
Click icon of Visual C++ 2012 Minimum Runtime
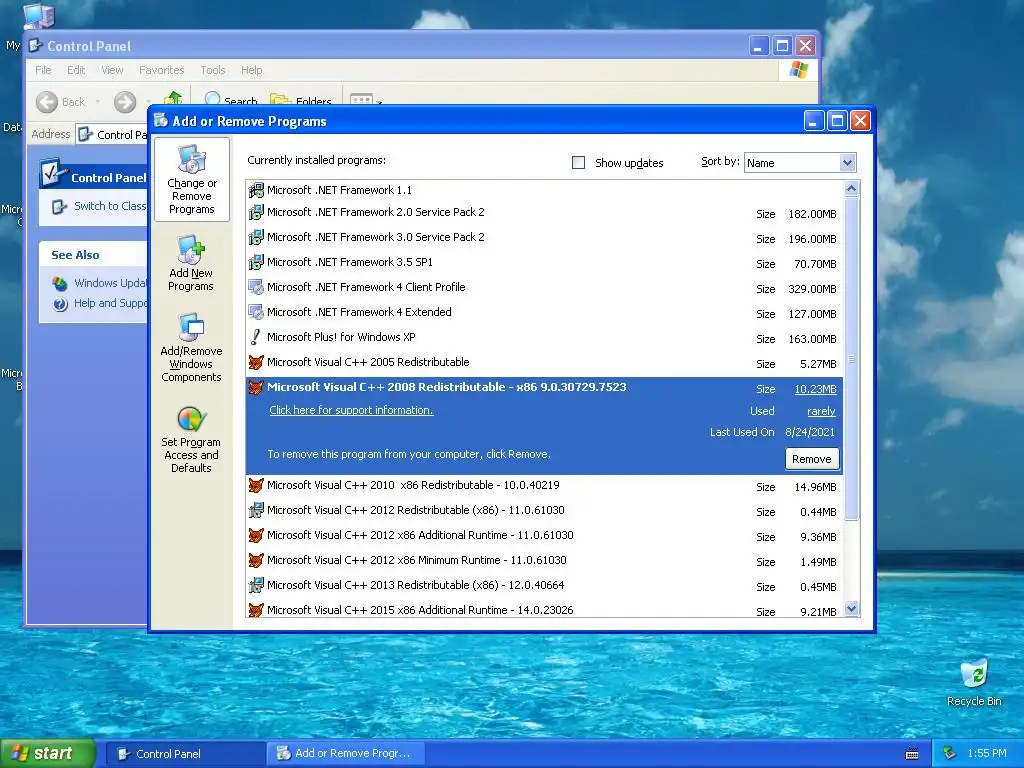pos(256,560)
